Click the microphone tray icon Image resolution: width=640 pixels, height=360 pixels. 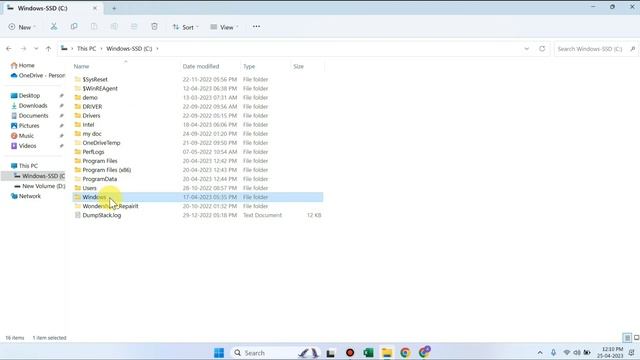click(x=553, y=353)
